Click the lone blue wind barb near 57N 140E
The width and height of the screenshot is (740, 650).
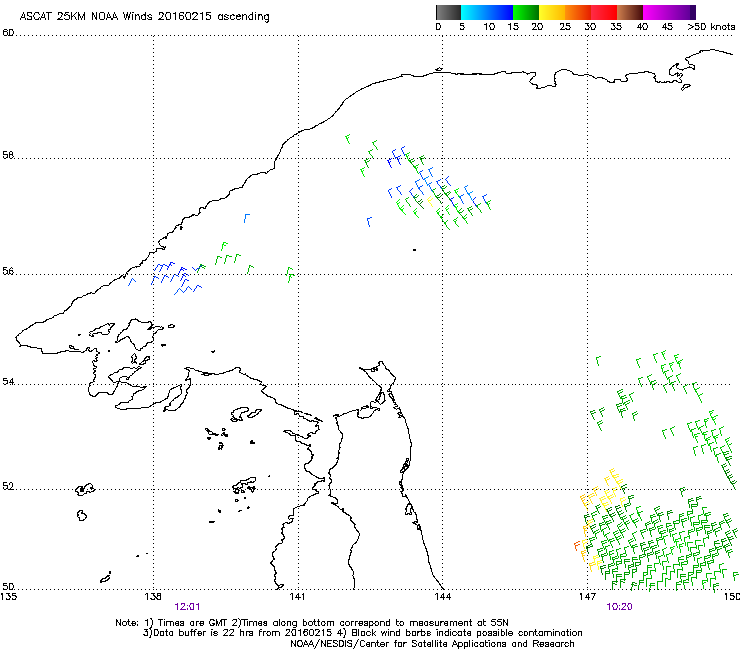pos(246,218)
